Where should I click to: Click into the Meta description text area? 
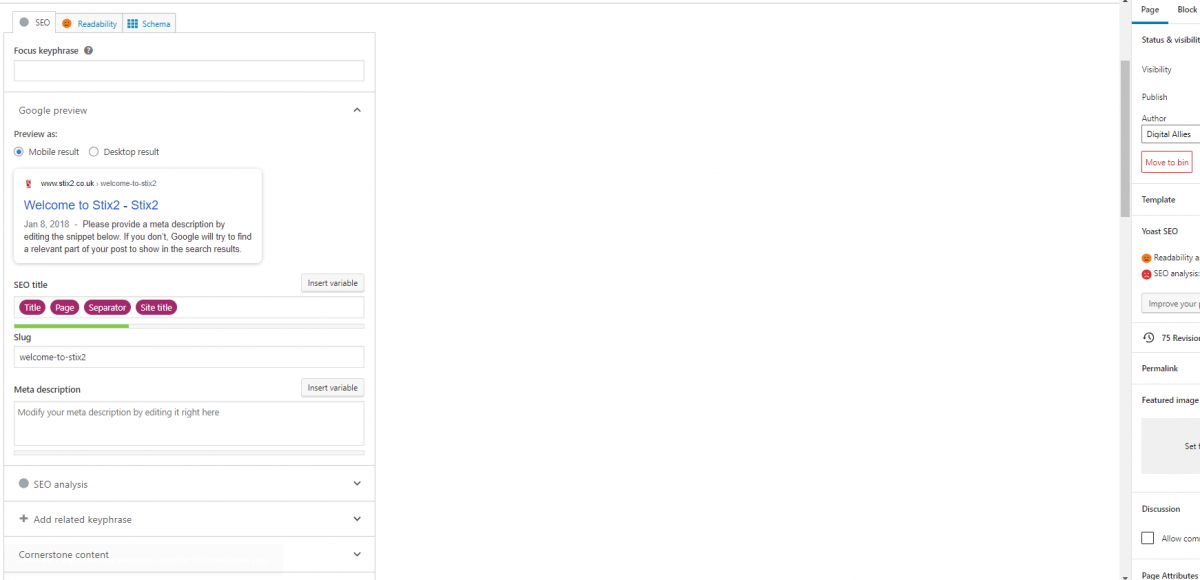click(189, 423)
